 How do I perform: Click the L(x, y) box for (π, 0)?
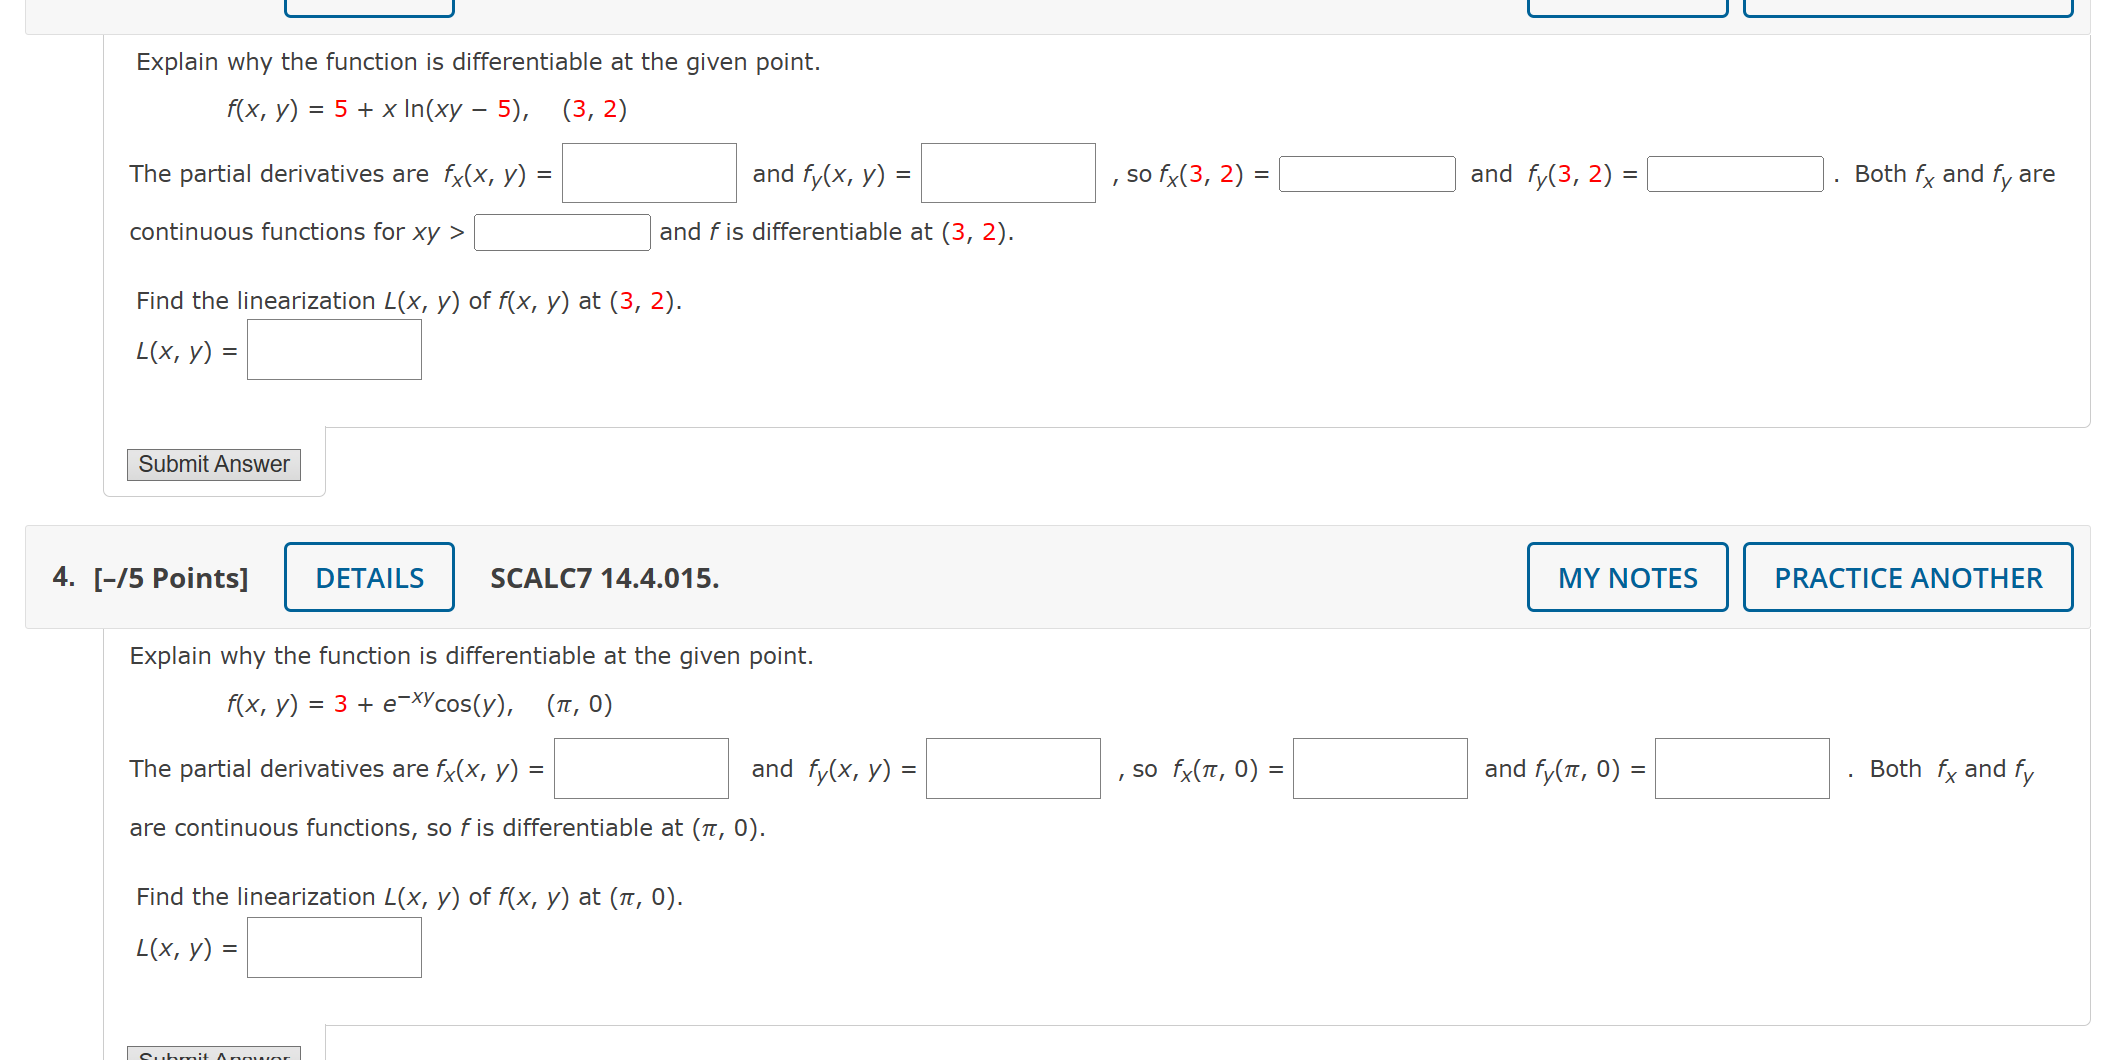tap(333, 946)
